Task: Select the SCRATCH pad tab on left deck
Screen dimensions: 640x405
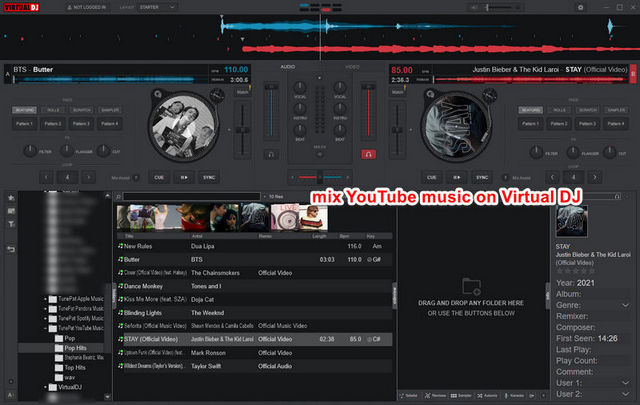Action: tap(81, 110)
